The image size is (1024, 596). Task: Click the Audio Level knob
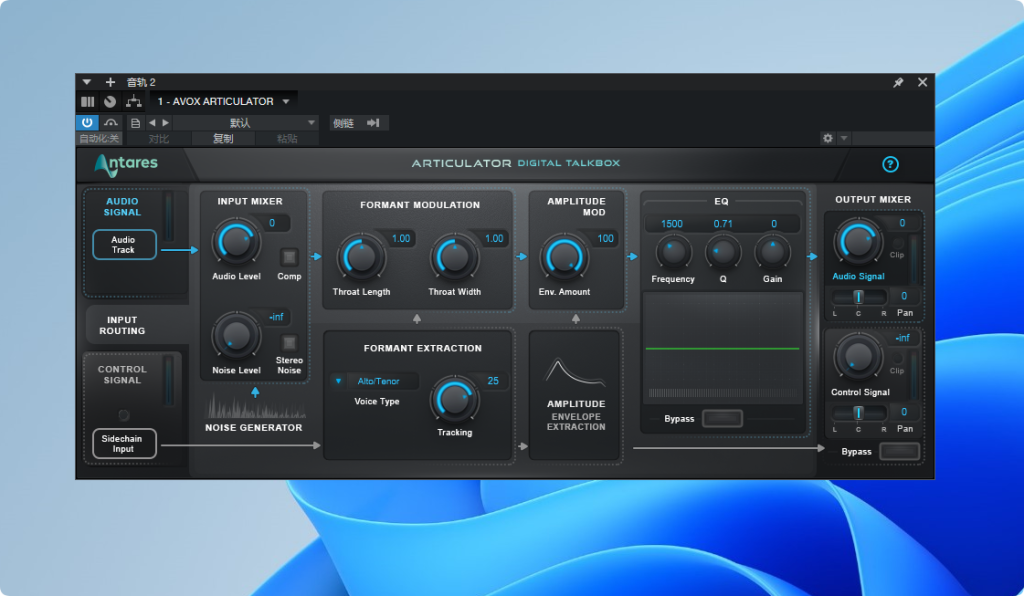236,242
